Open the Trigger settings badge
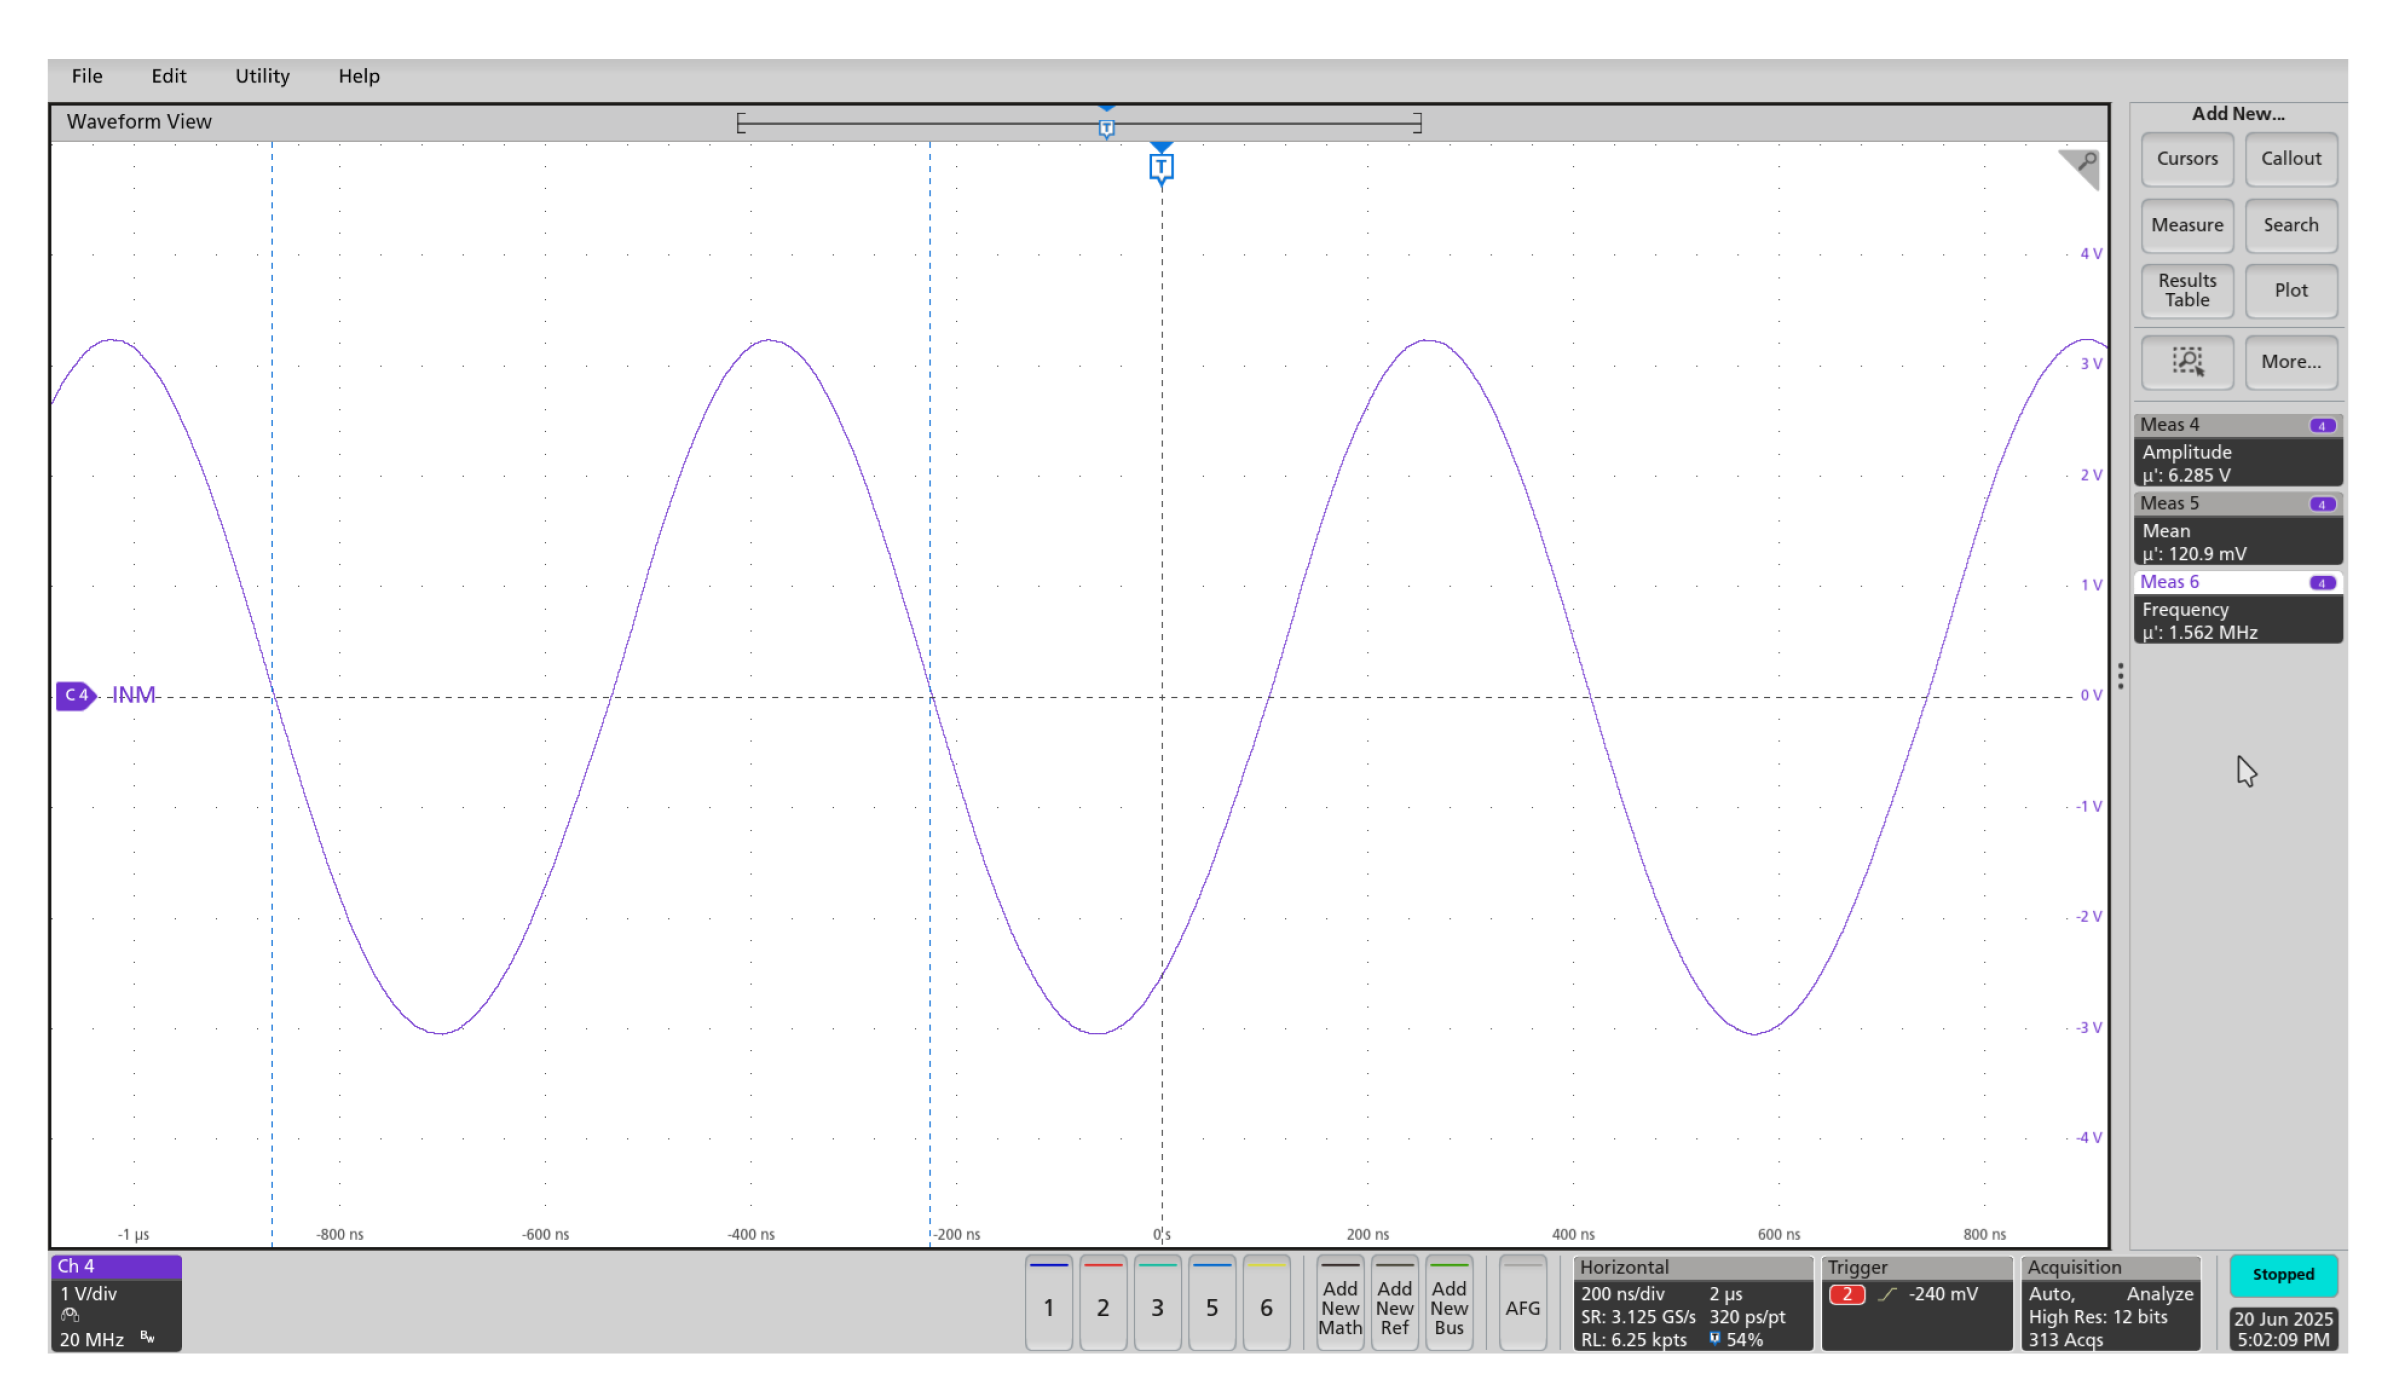The height and width of the screenshot is (1388, 2396). [1915, 1304]
